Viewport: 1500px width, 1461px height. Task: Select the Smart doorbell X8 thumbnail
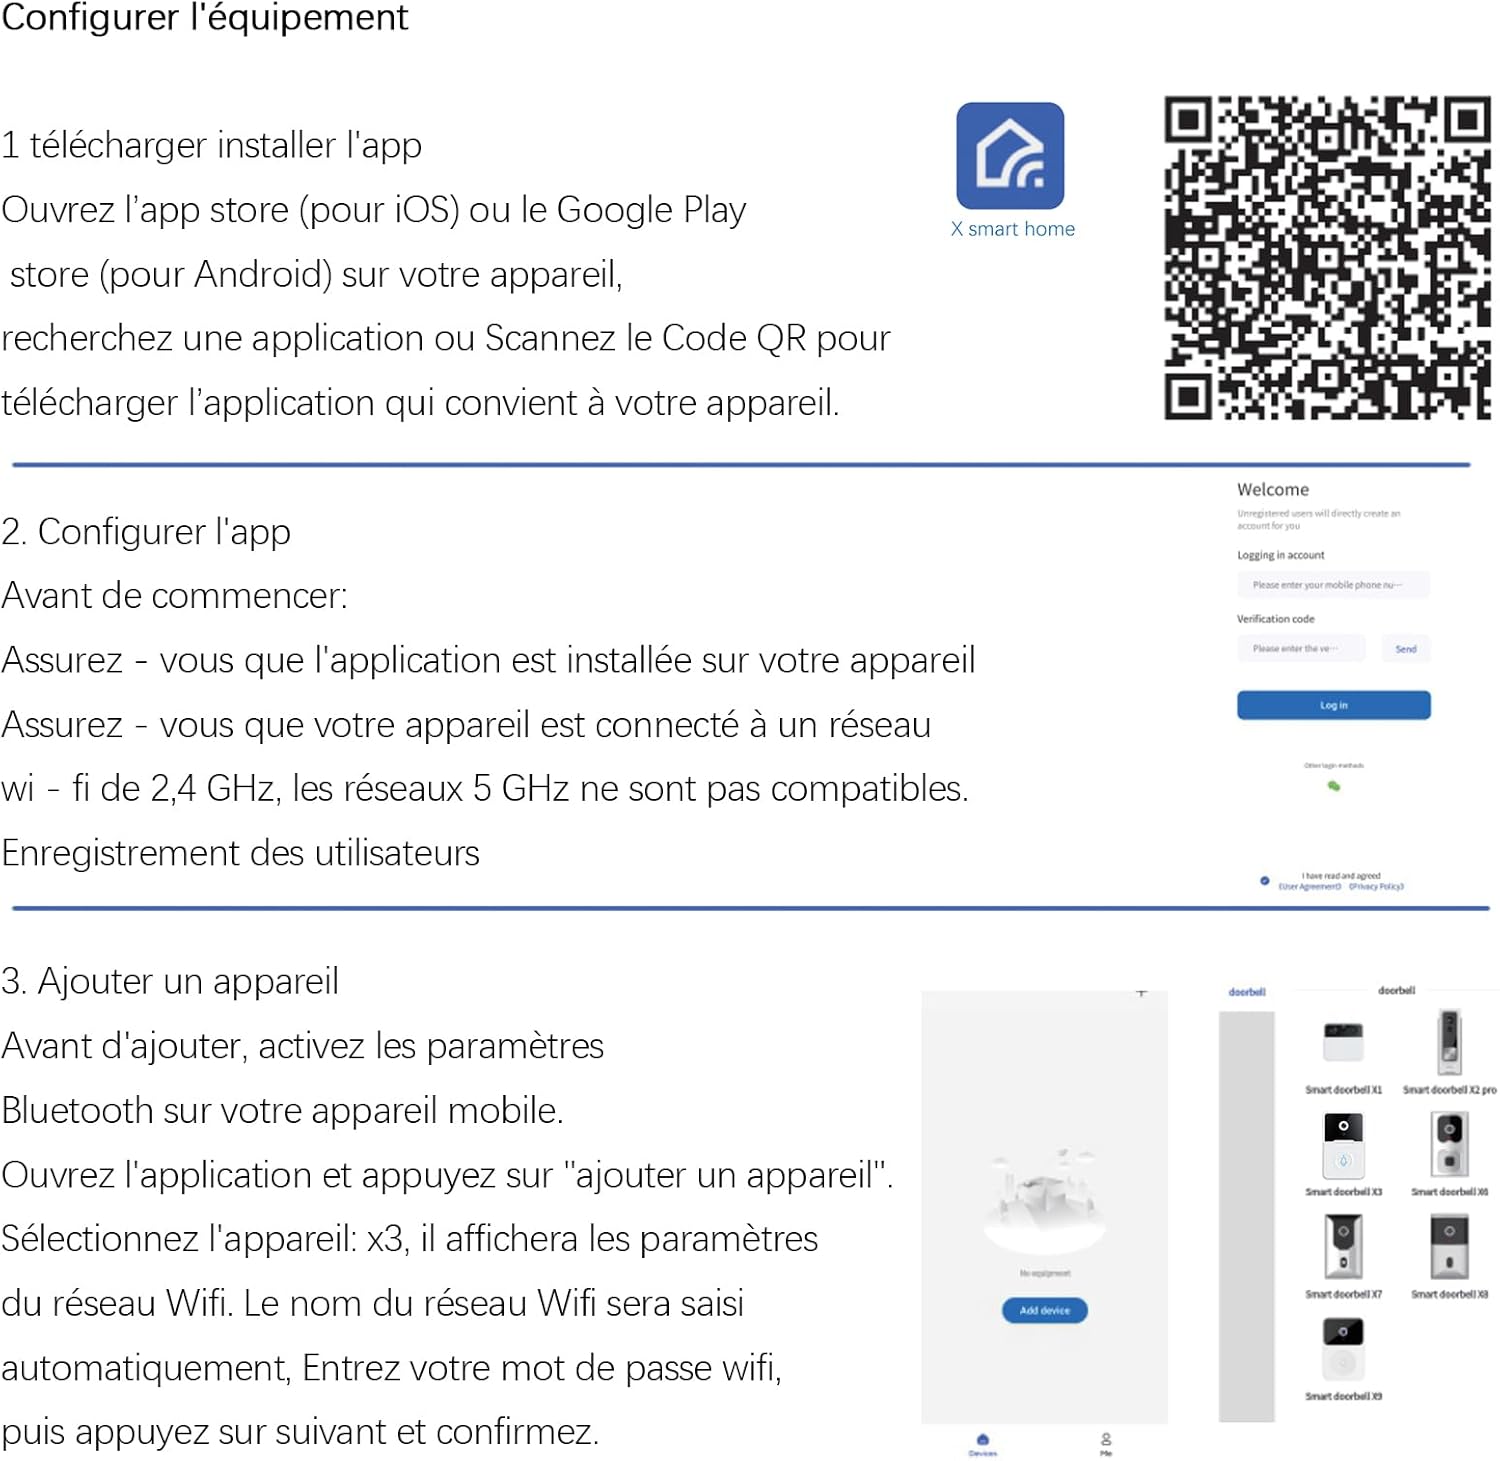pos(1449,1246)
